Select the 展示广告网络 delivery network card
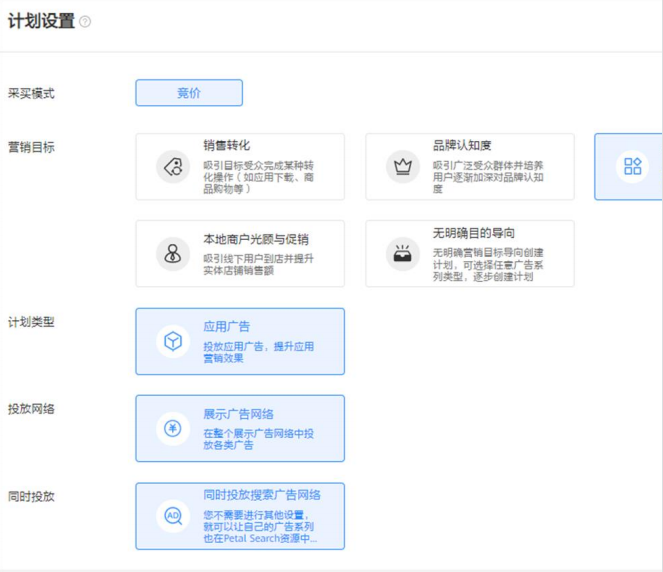 coord(240,428)
